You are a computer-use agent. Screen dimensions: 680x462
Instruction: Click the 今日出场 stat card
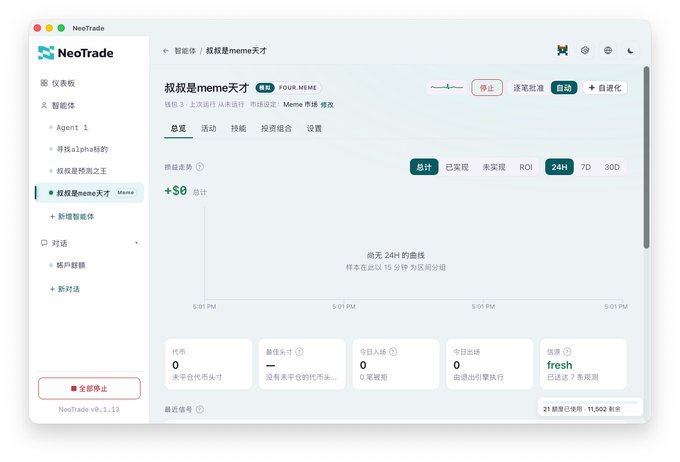click(x=490, y=364)
